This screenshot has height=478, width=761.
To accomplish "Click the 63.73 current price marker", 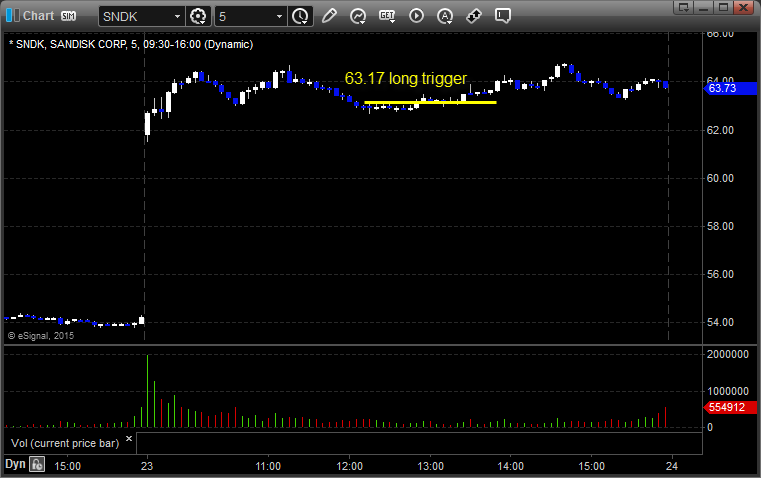I will (730, 88).
